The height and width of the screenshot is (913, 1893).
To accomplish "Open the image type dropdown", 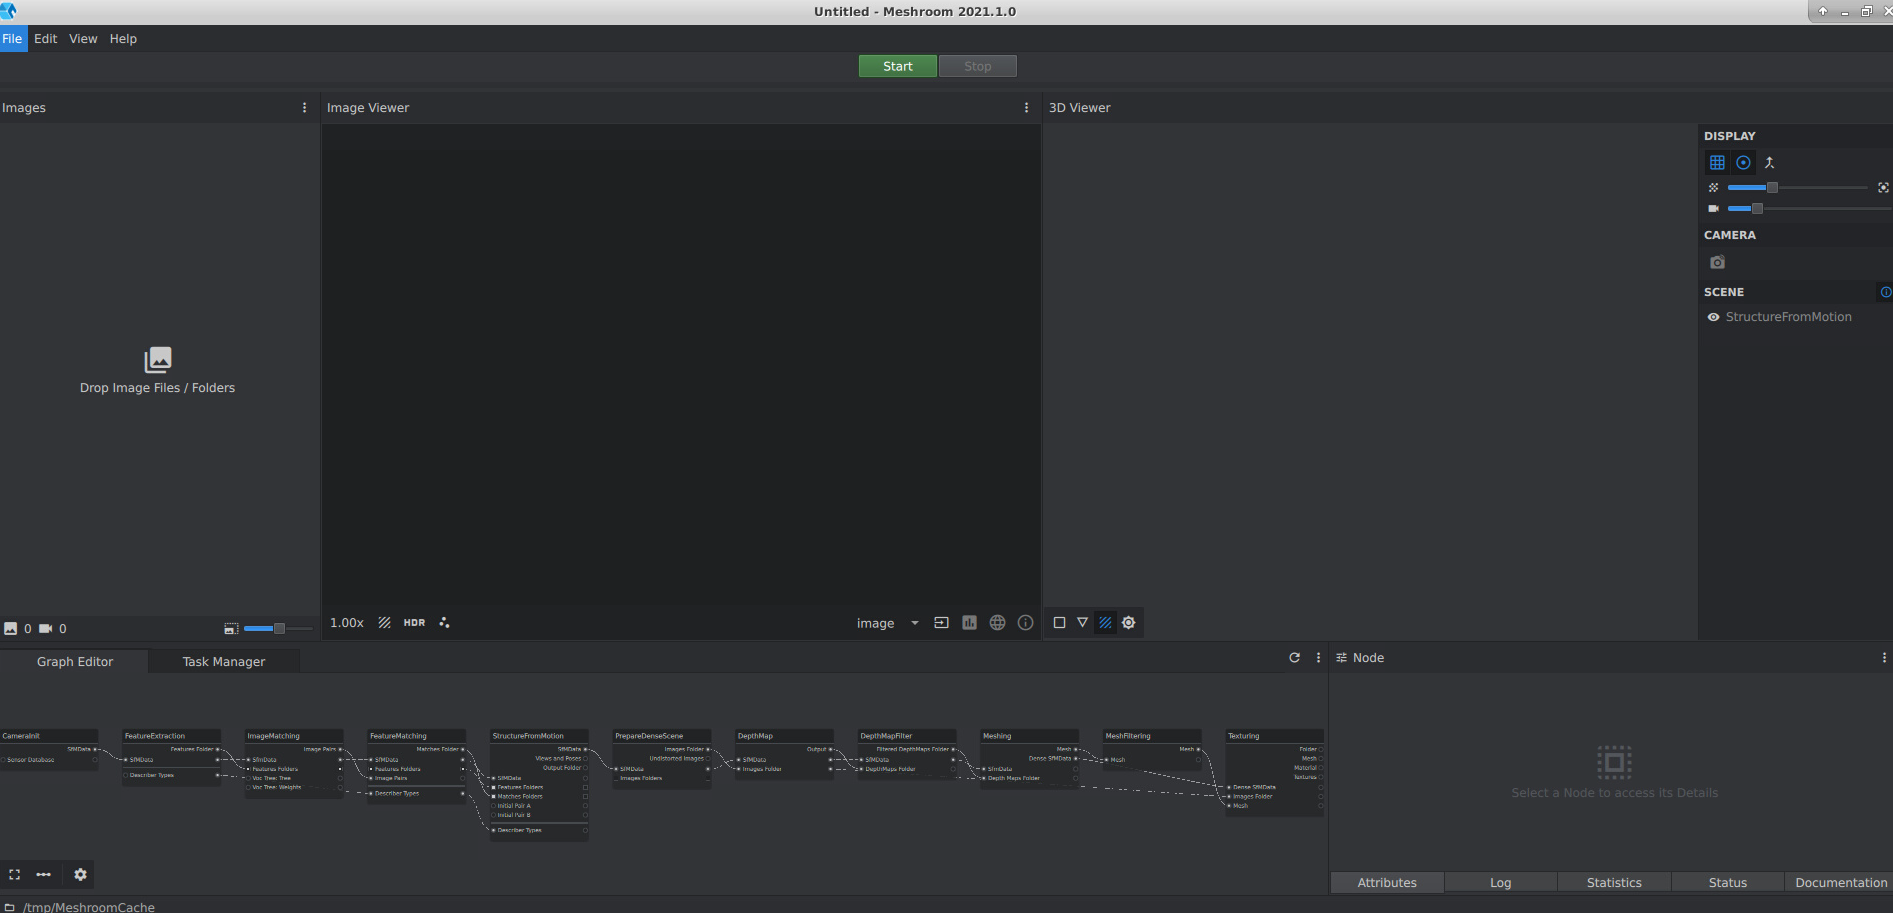I will click(x=888, y=624).
